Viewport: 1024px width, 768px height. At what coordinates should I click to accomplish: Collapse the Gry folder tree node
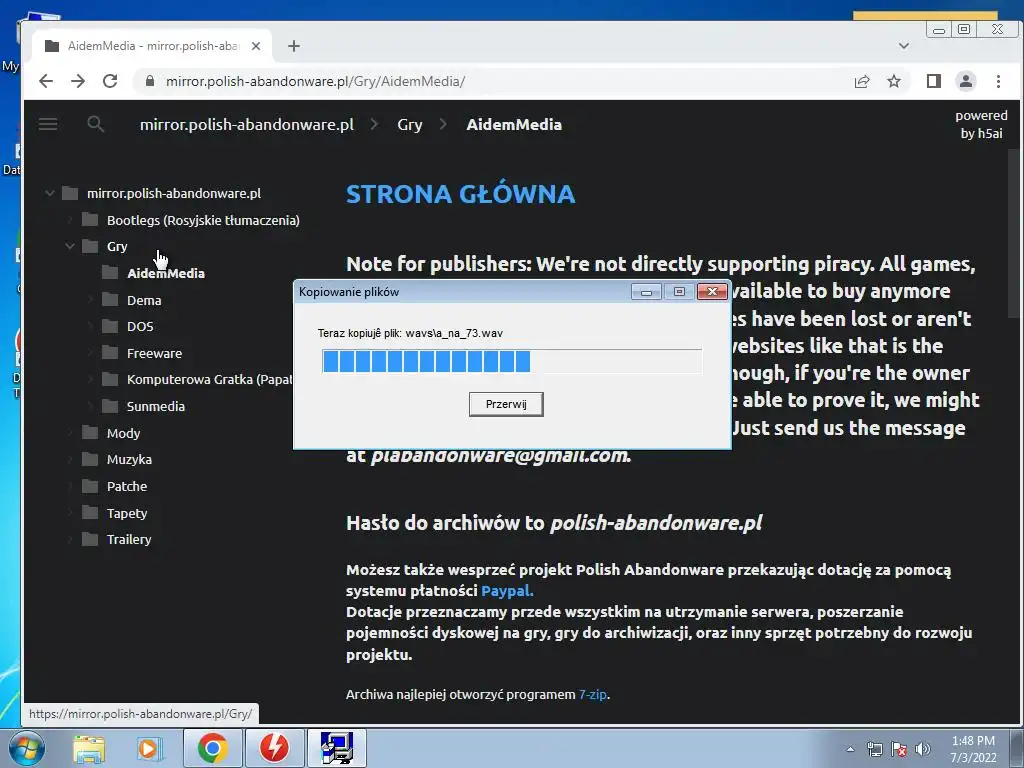70,246
